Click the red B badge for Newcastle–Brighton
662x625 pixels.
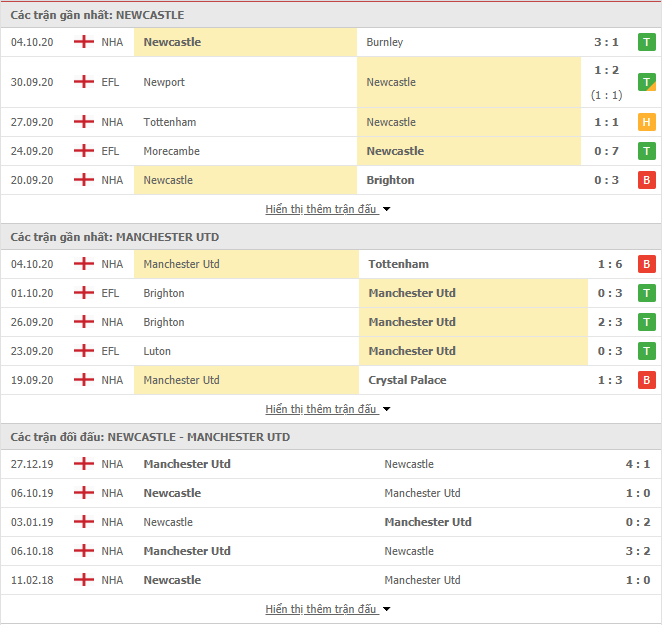pyautogui.click(x=646, y=180)
